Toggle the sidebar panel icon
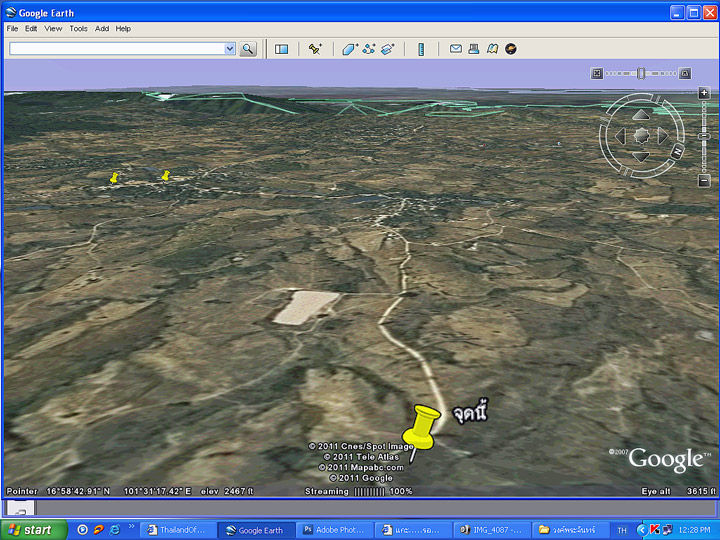This screenshot has width=720, height=540. point(281,48)
